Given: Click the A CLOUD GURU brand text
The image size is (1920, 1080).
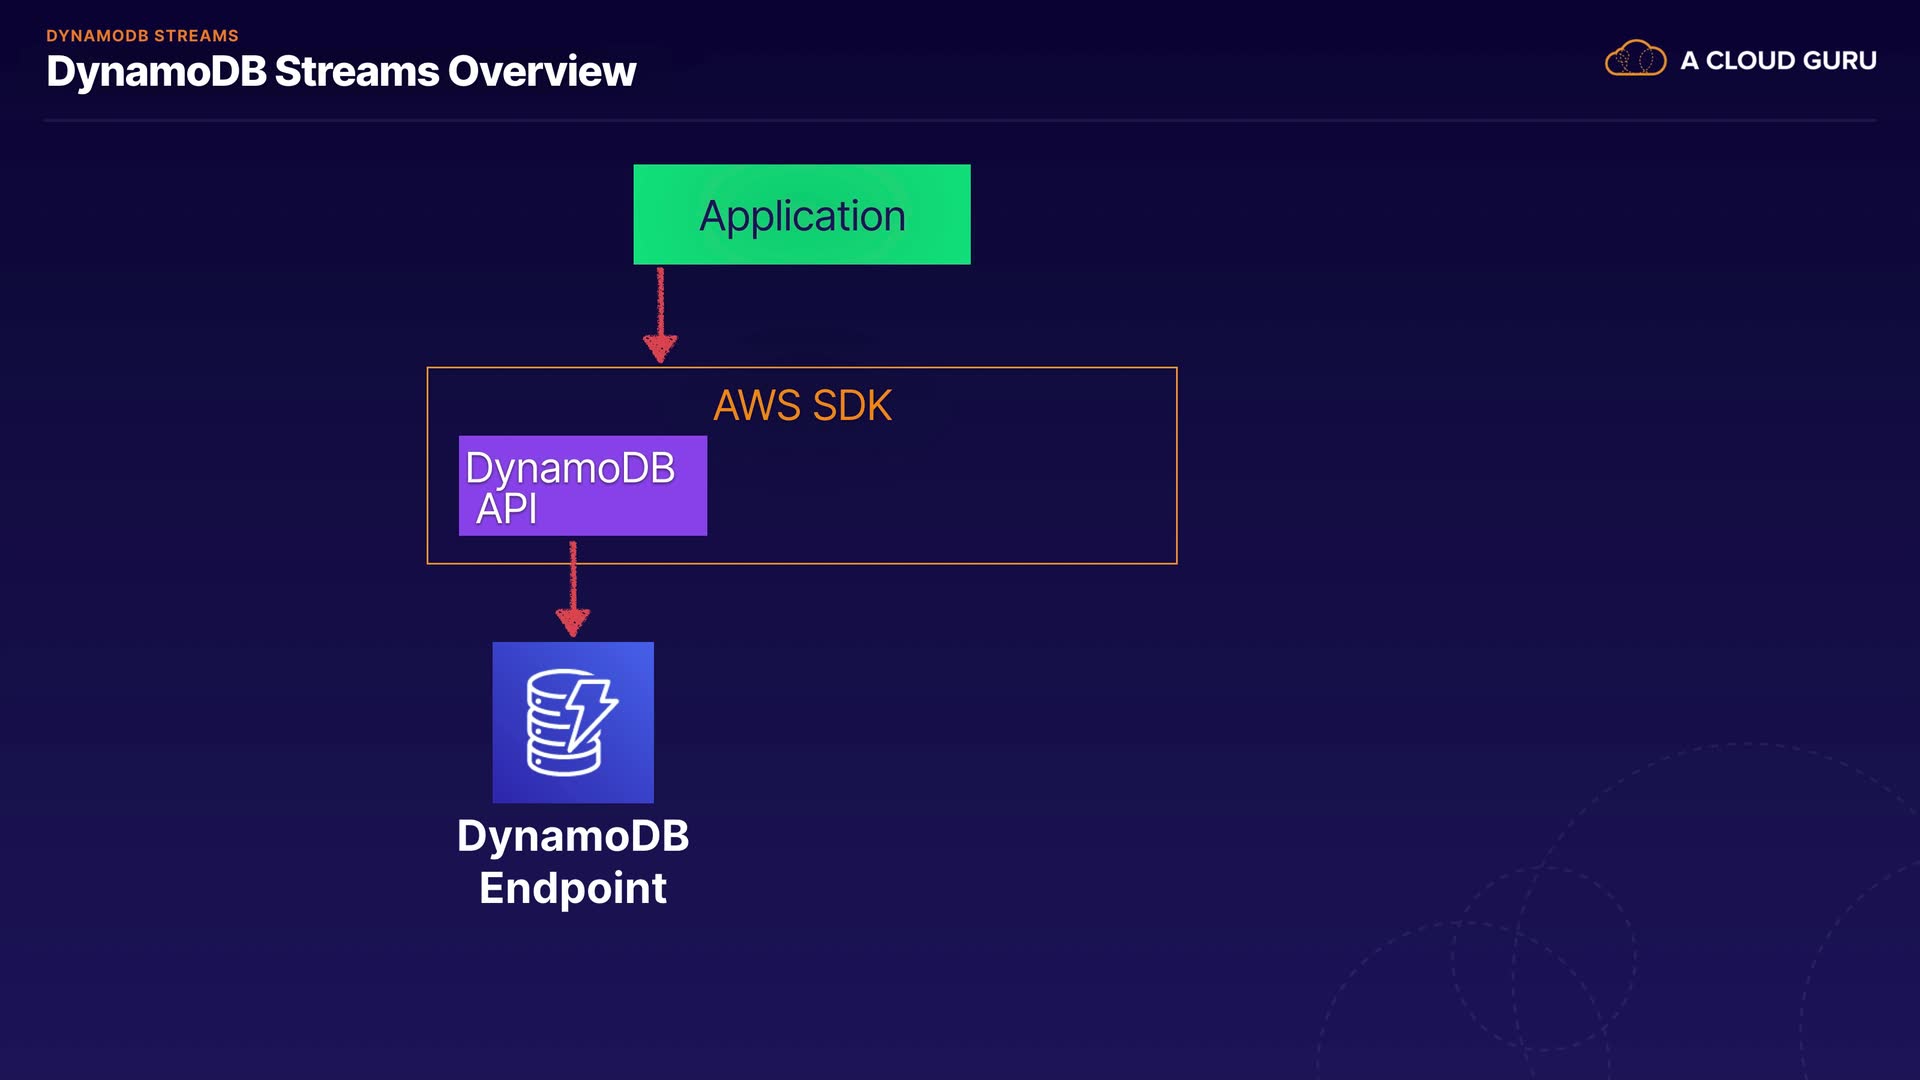Looking at the screenshot, I should tap(1778, 60).
